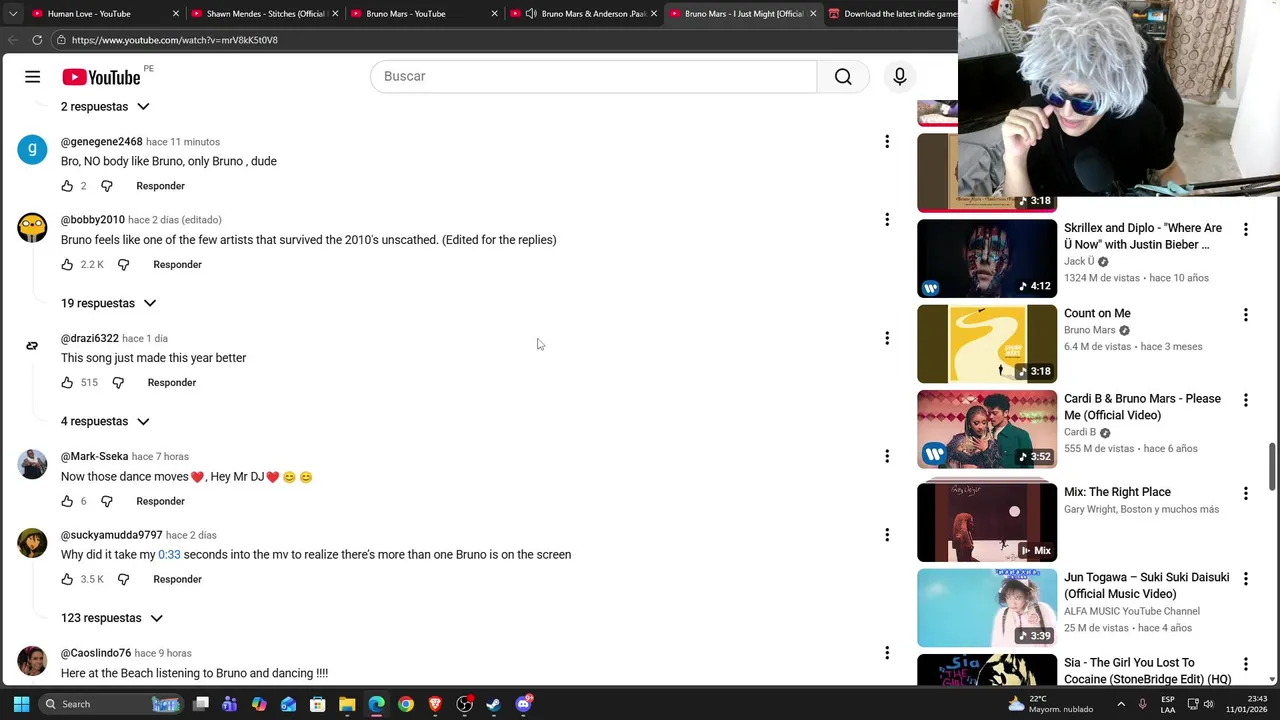The height and width of the screenshot is (720, 1280).
Task: Click Responder under @bobby2010's comment
Action: coord(177,265)
